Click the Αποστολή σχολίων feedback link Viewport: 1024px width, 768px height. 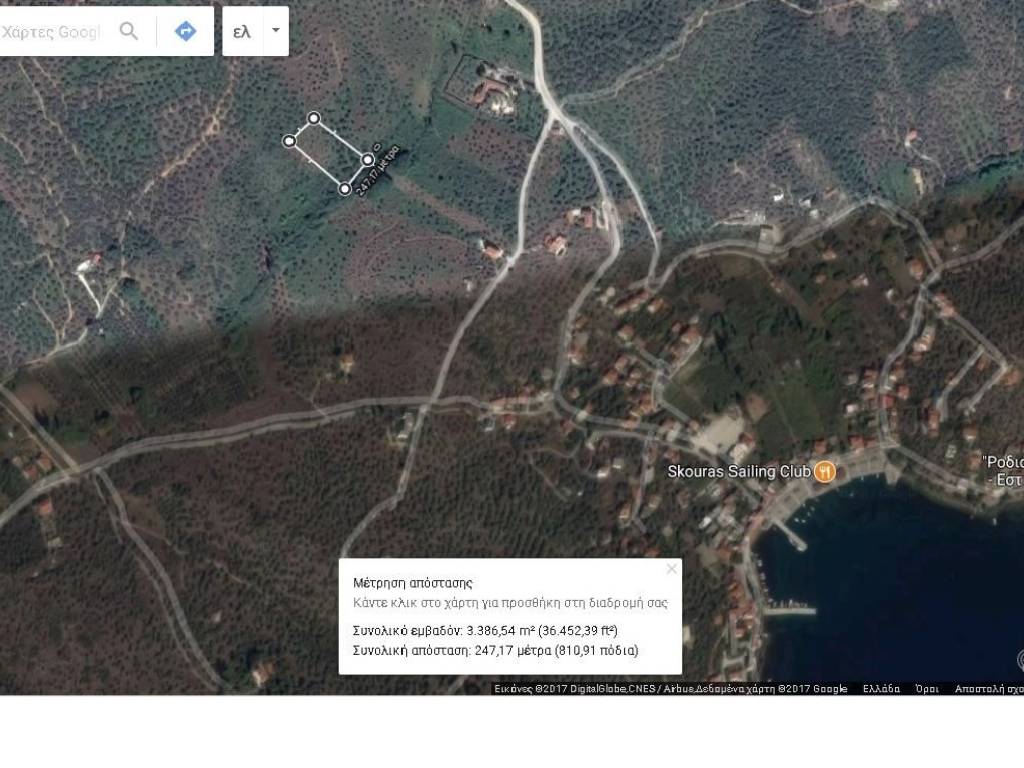click(x=988, y=688)
